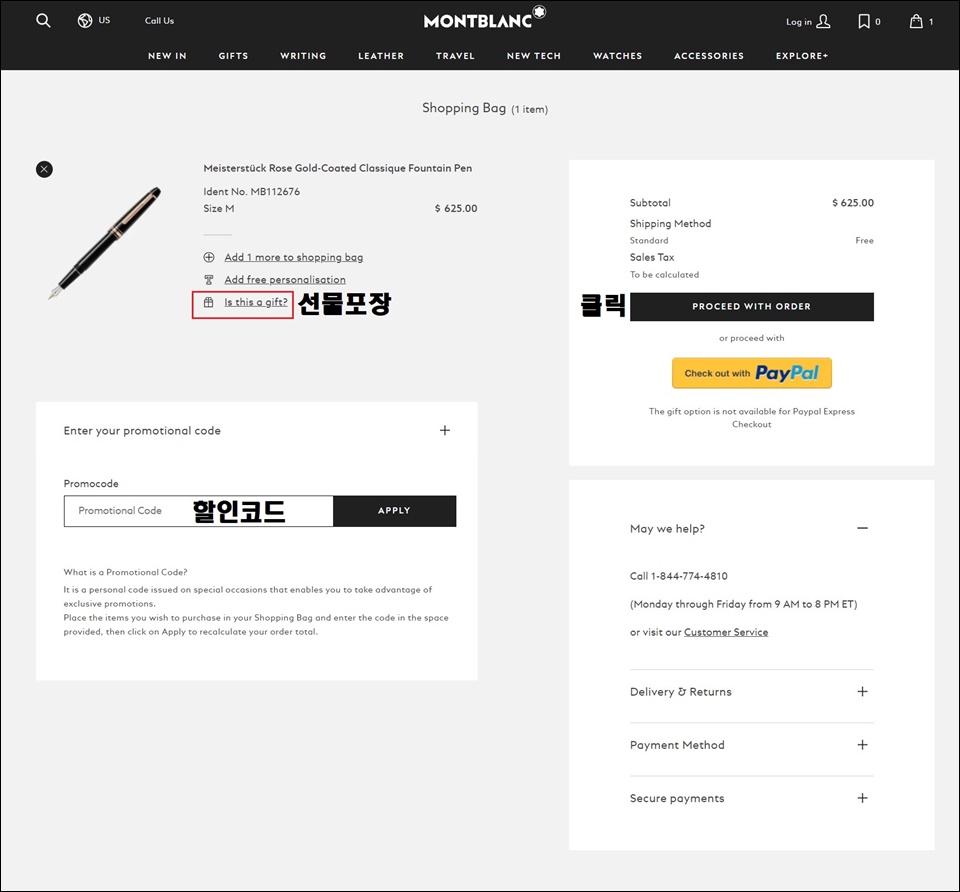
Task: Select the US country label
Action: [104, 20]
